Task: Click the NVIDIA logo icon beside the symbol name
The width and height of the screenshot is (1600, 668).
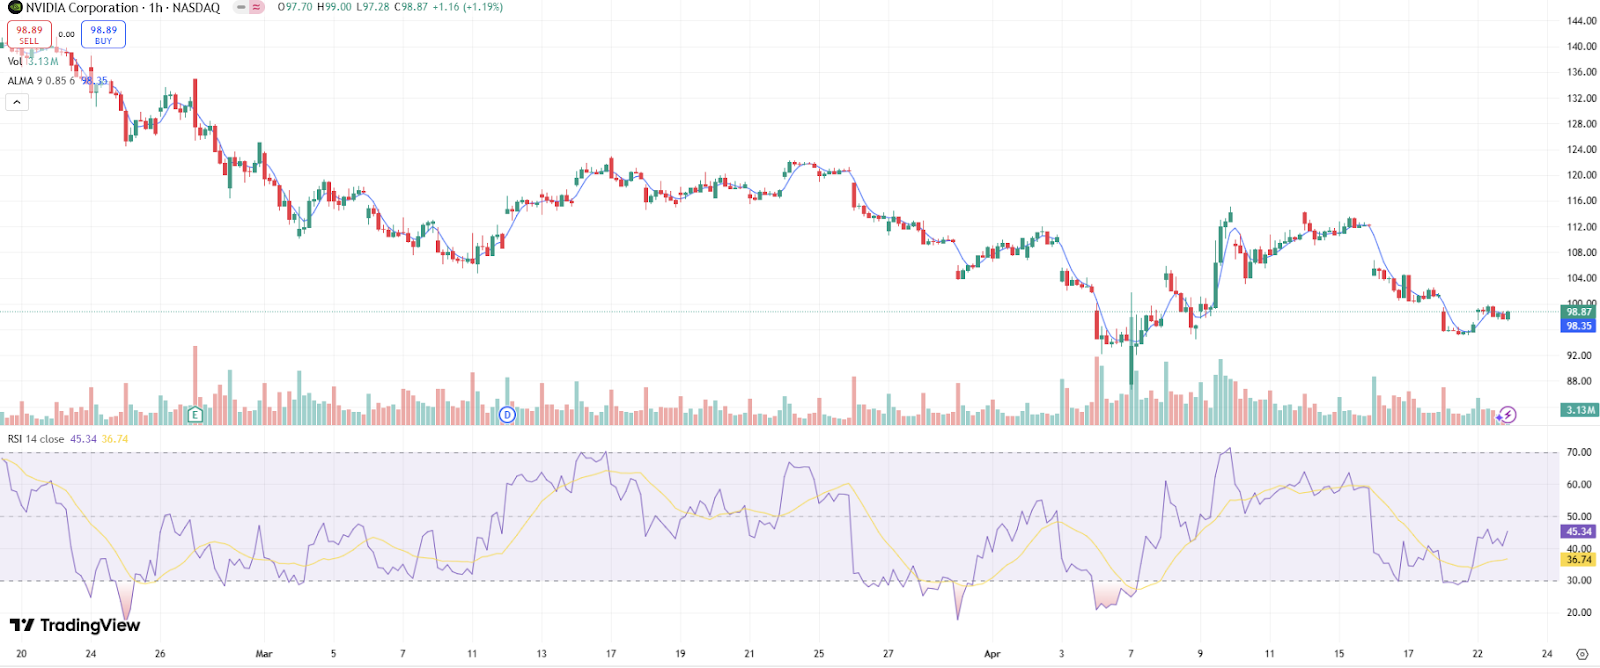Action: [x=15, y=7]
